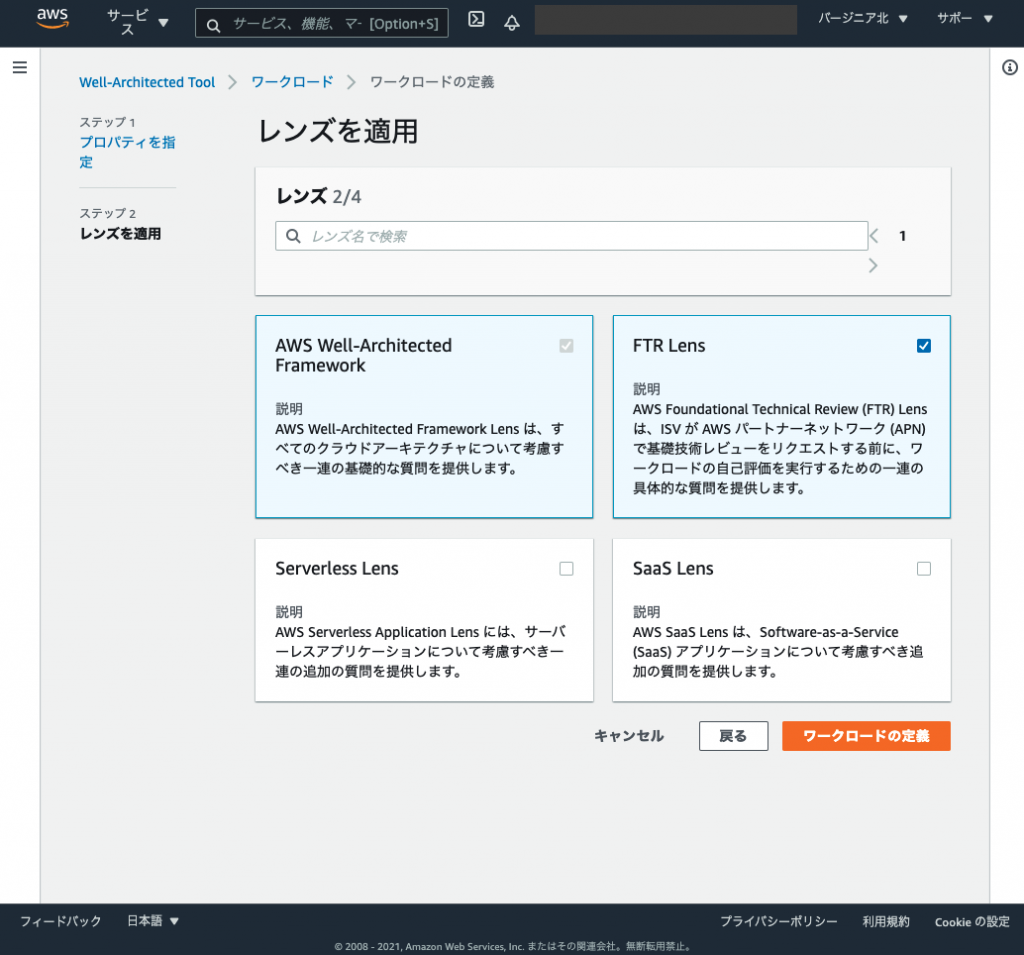Select page 1 of lens list
The width and height of the screenshot is (1024, 955).
tap(903, 236)
